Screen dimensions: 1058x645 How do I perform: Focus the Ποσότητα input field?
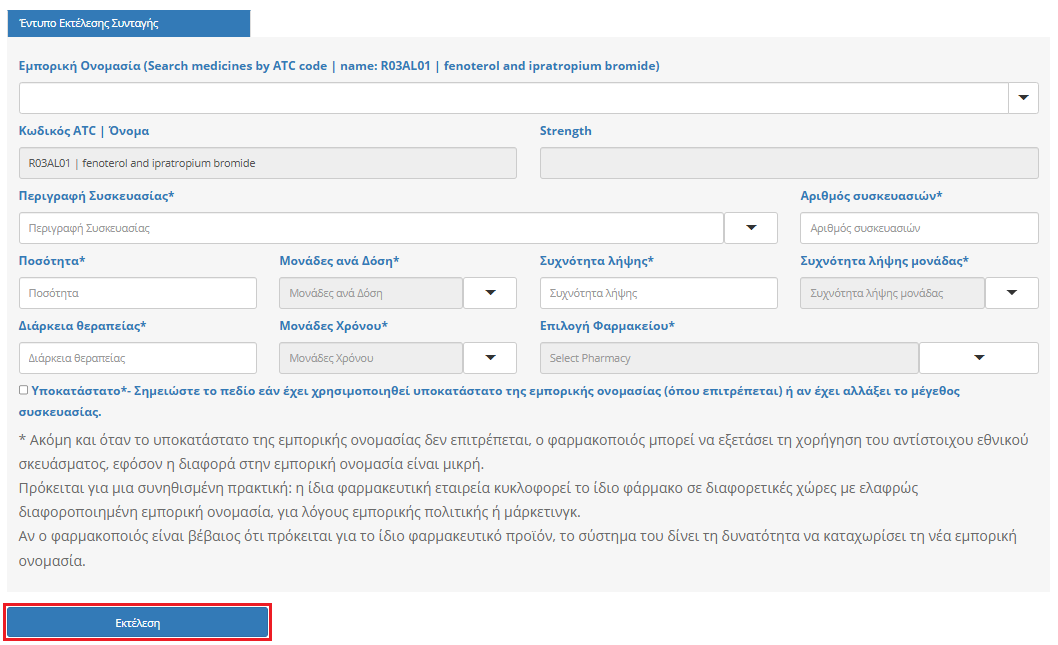coord(138,293)
